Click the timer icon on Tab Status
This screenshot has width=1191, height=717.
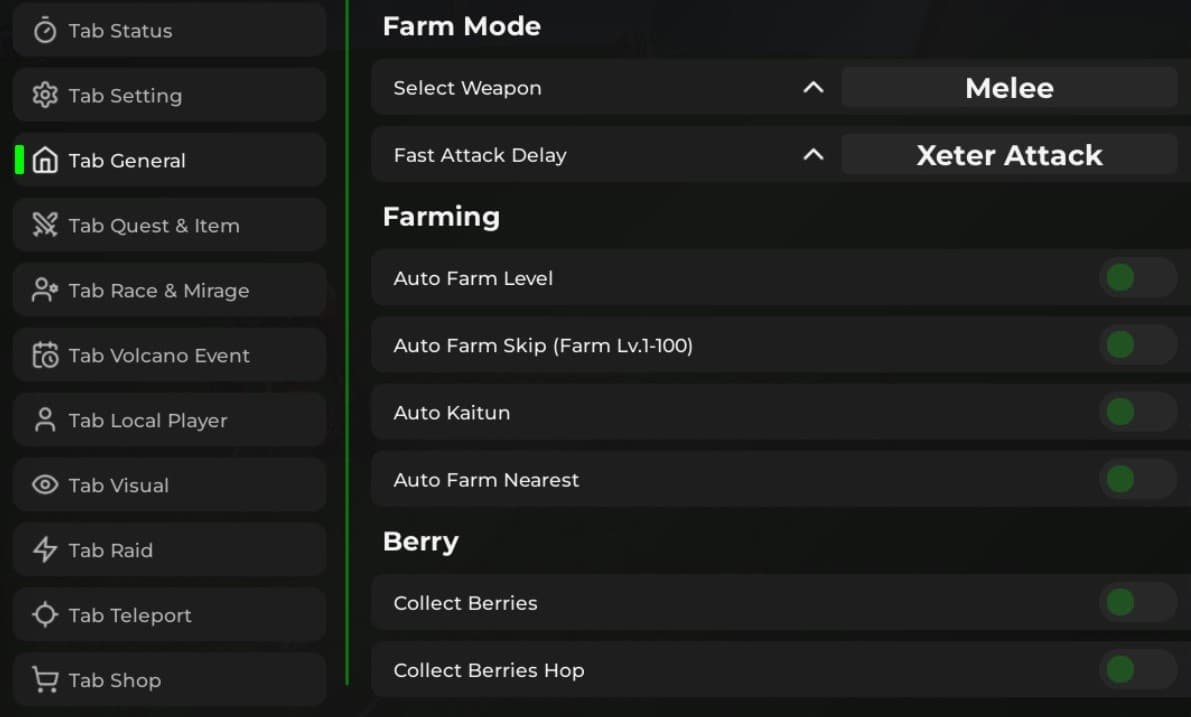[x=44, y=30]
